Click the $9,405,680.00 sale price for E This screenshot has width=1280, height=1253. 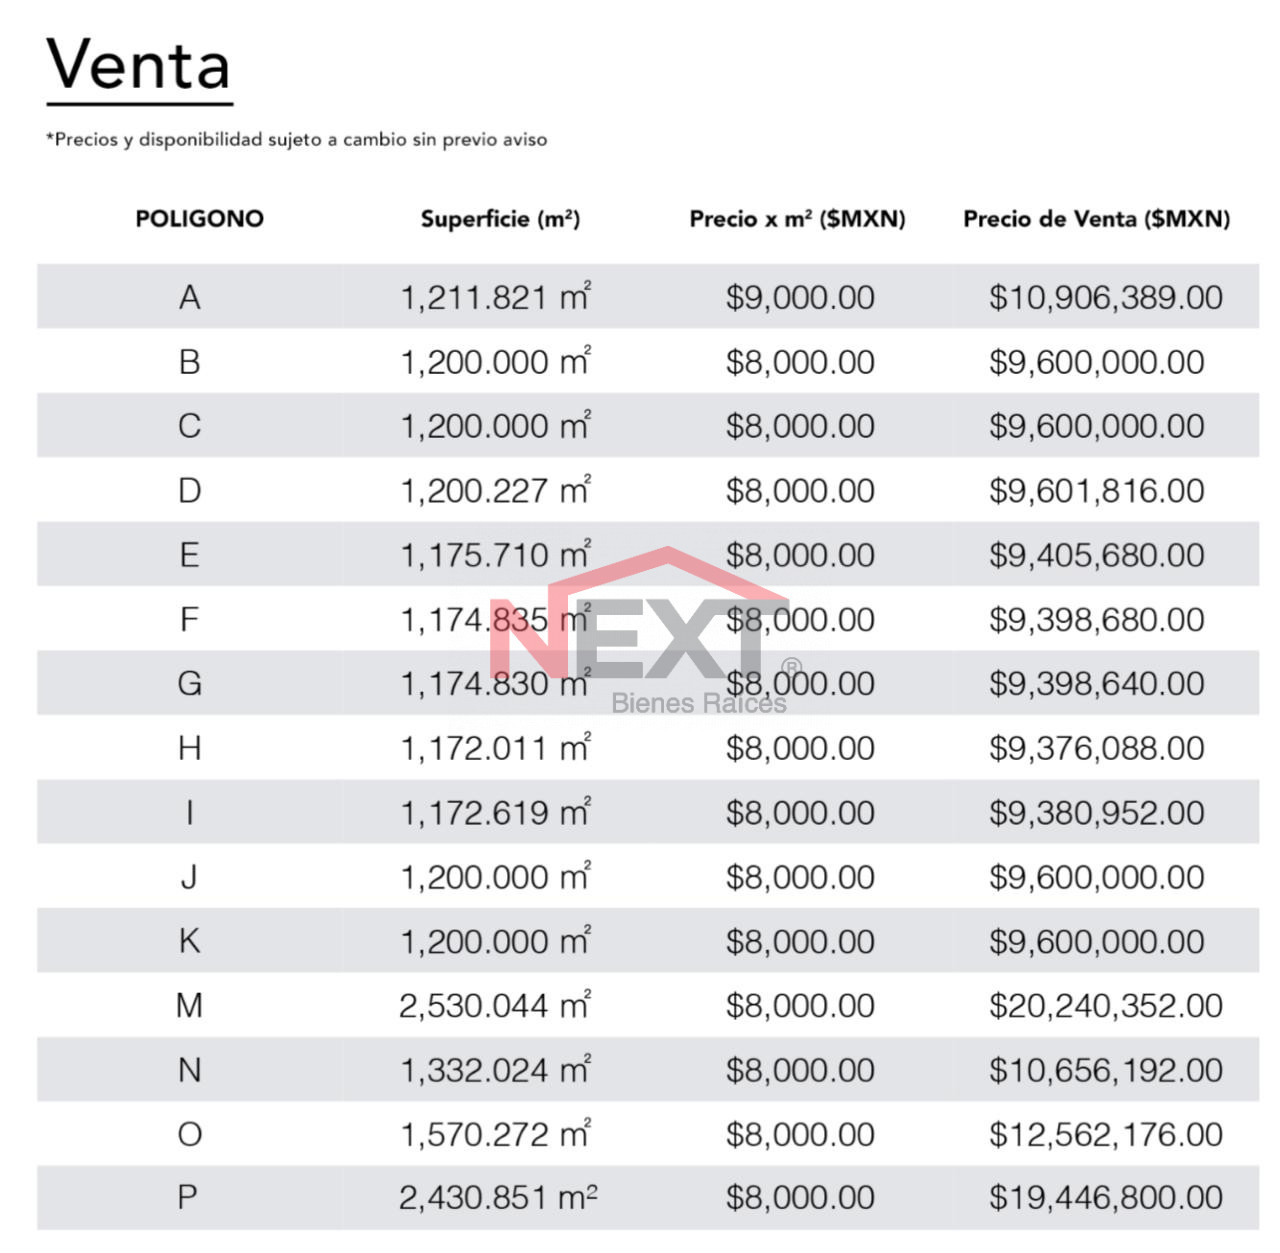pos(1096,555)
